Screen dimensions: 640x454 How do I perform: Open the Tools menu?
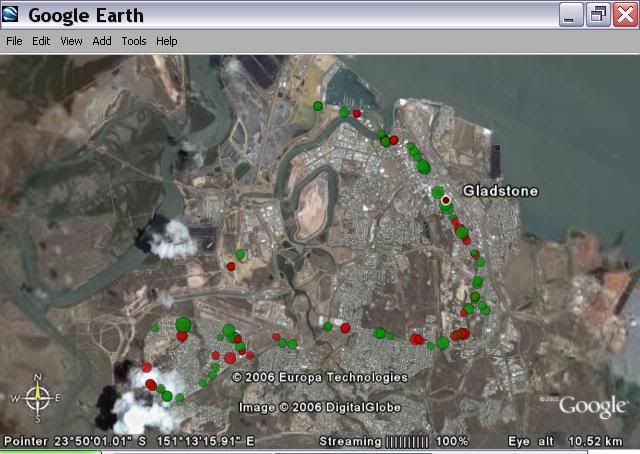point(133,41)
